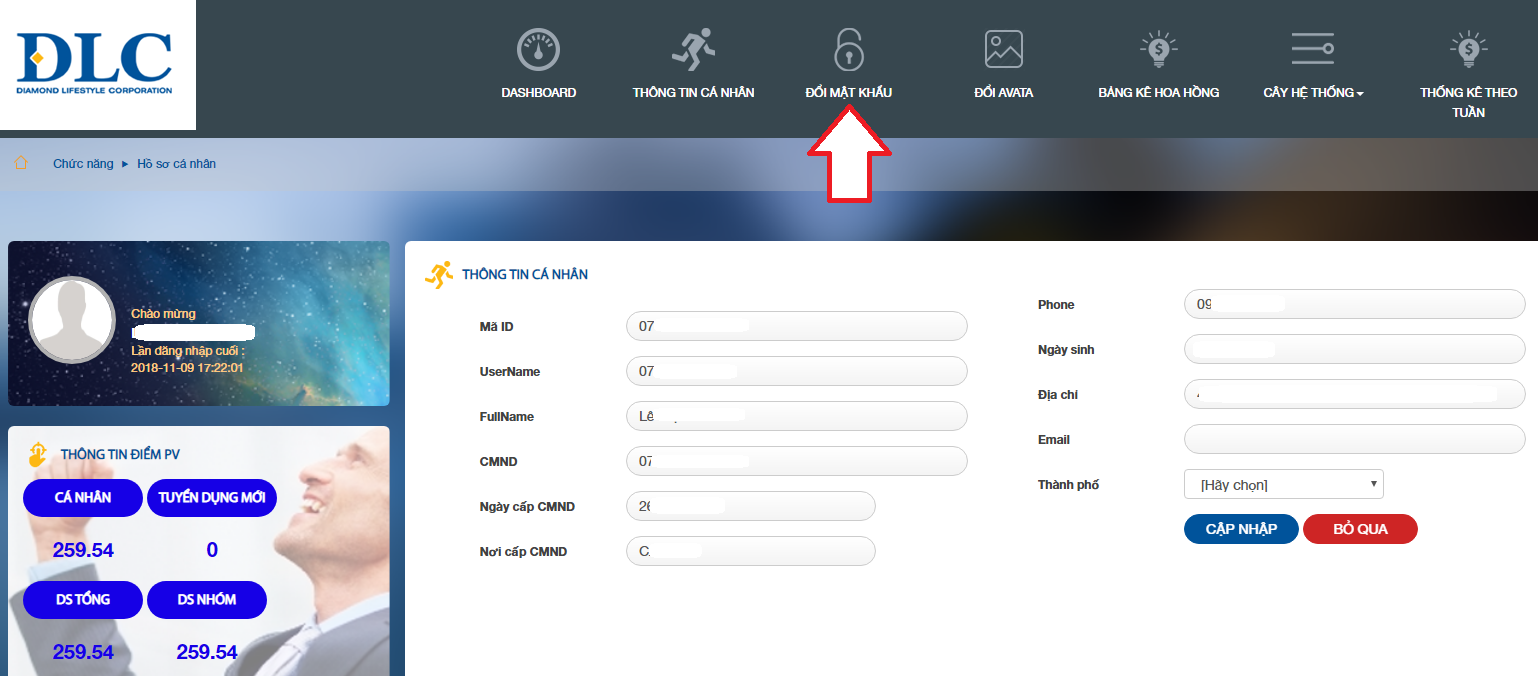Click the Chức năng breadcrumb link
The height and width of the screenshot is (676, 1538).
[83, 164]
